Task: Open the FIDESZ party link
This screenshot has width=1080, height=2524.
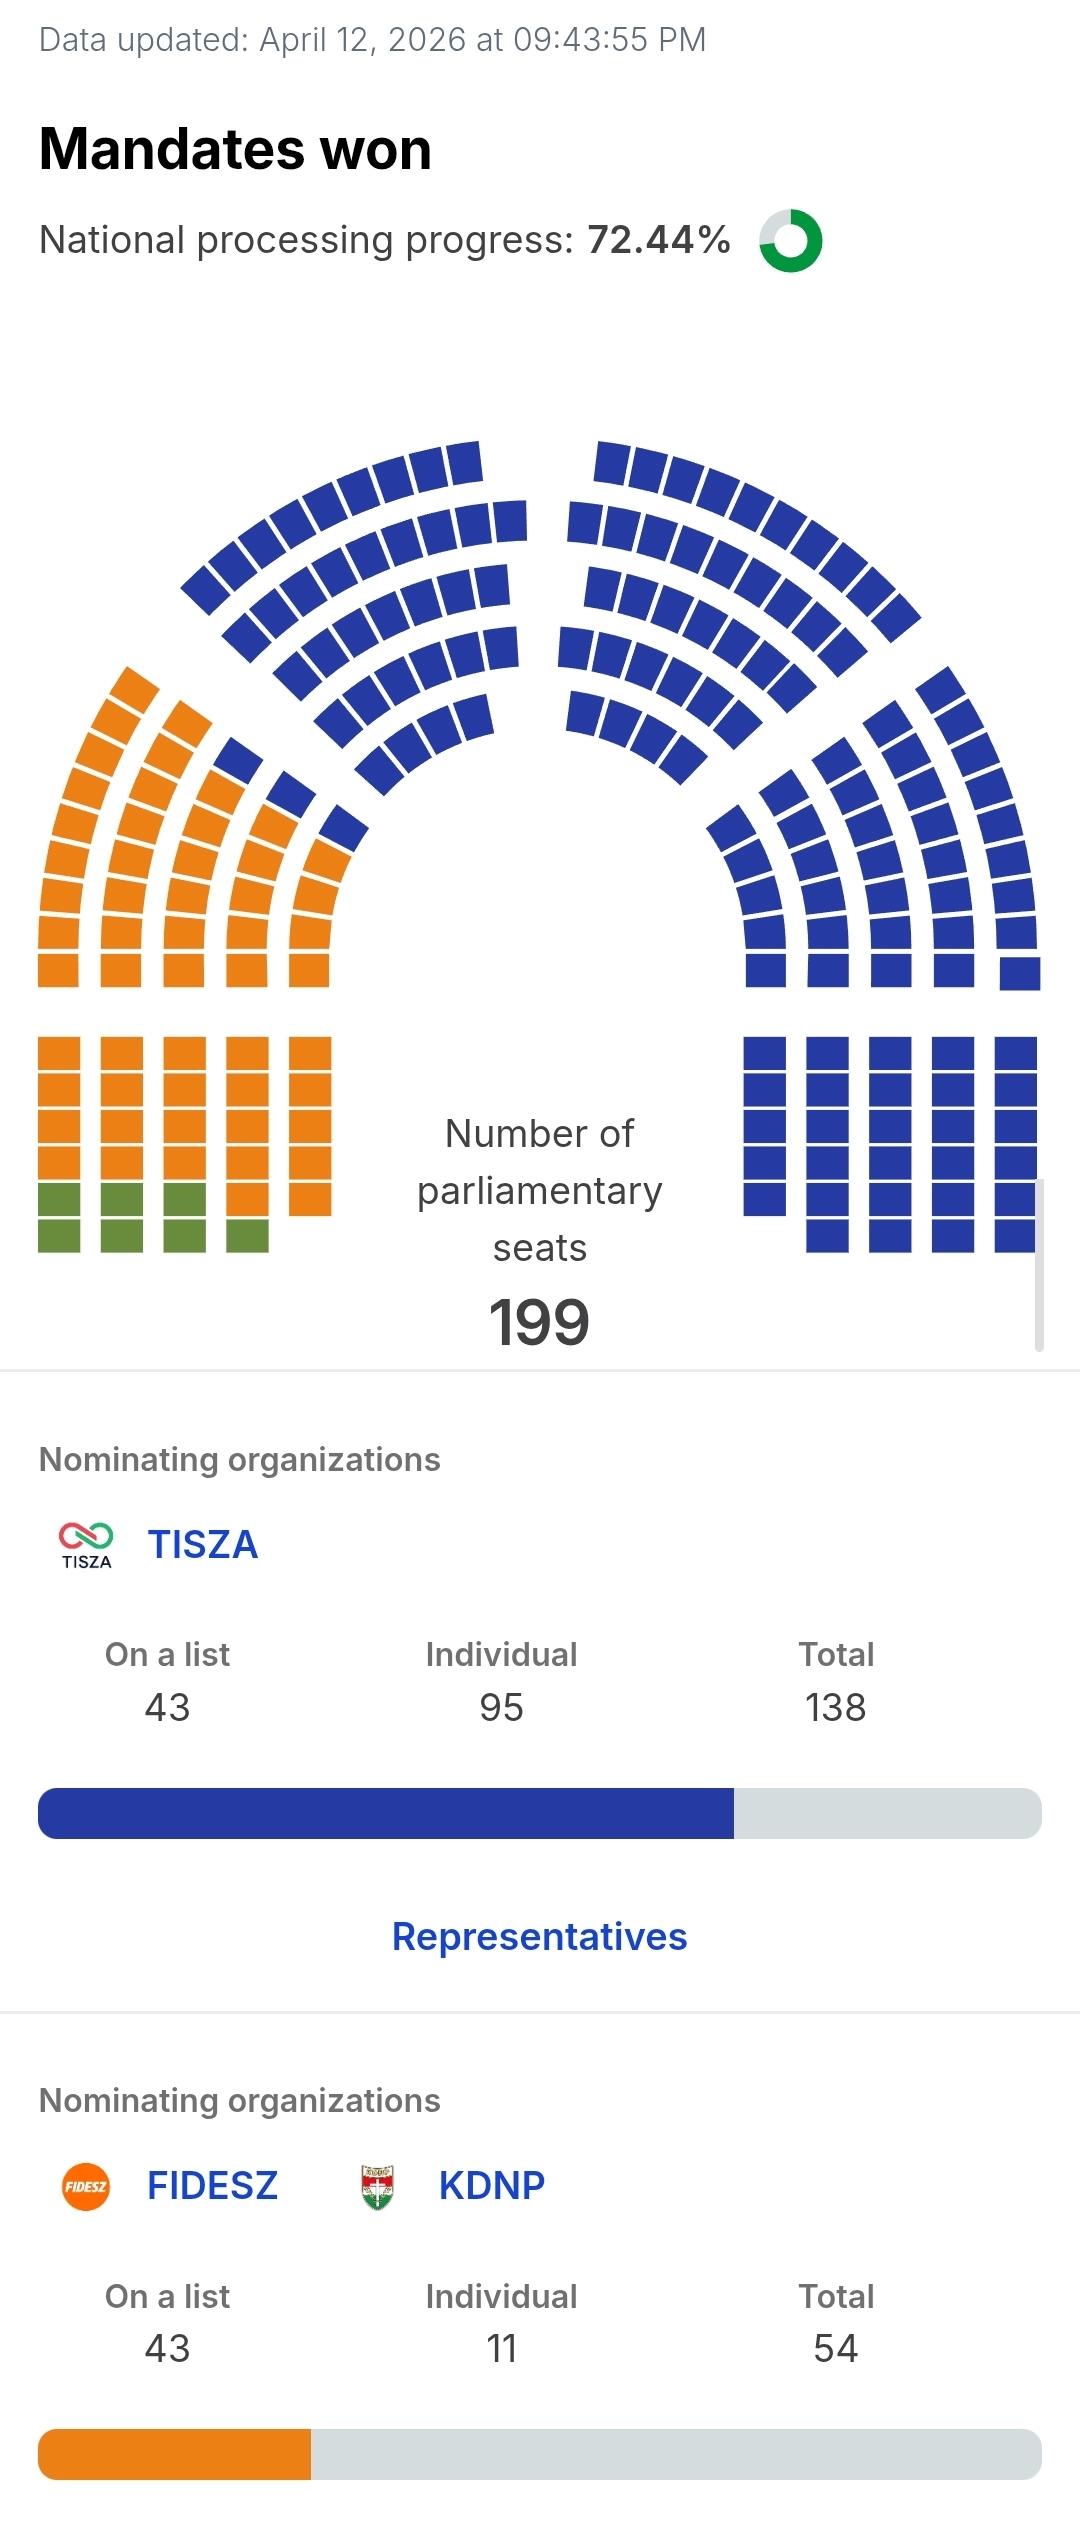Action: point(212,2185)
